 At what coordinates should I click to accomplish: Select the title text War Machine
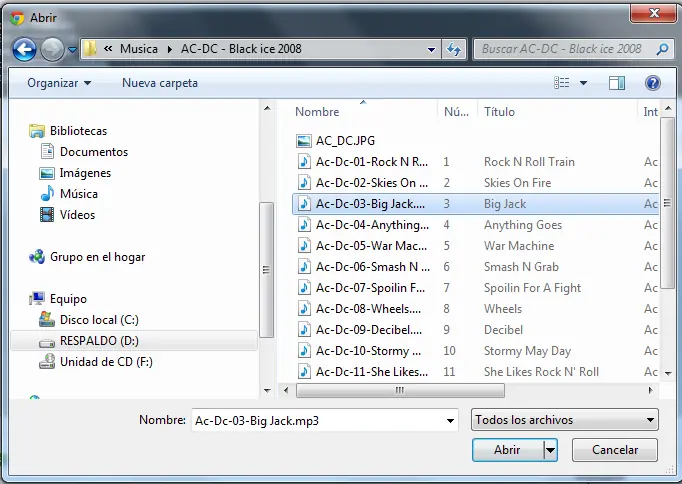coord(519,246)
